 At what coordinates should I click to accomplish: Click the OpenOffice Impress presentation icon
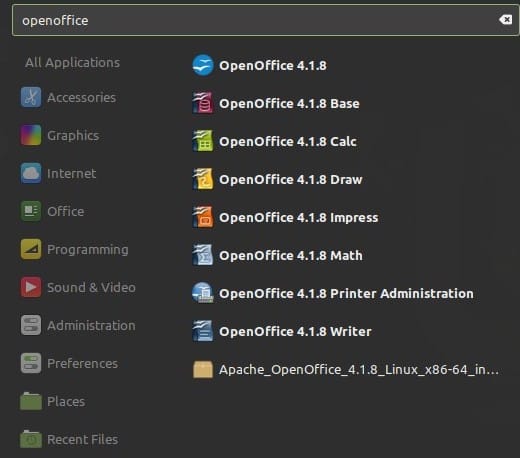[x=203, y=217]
